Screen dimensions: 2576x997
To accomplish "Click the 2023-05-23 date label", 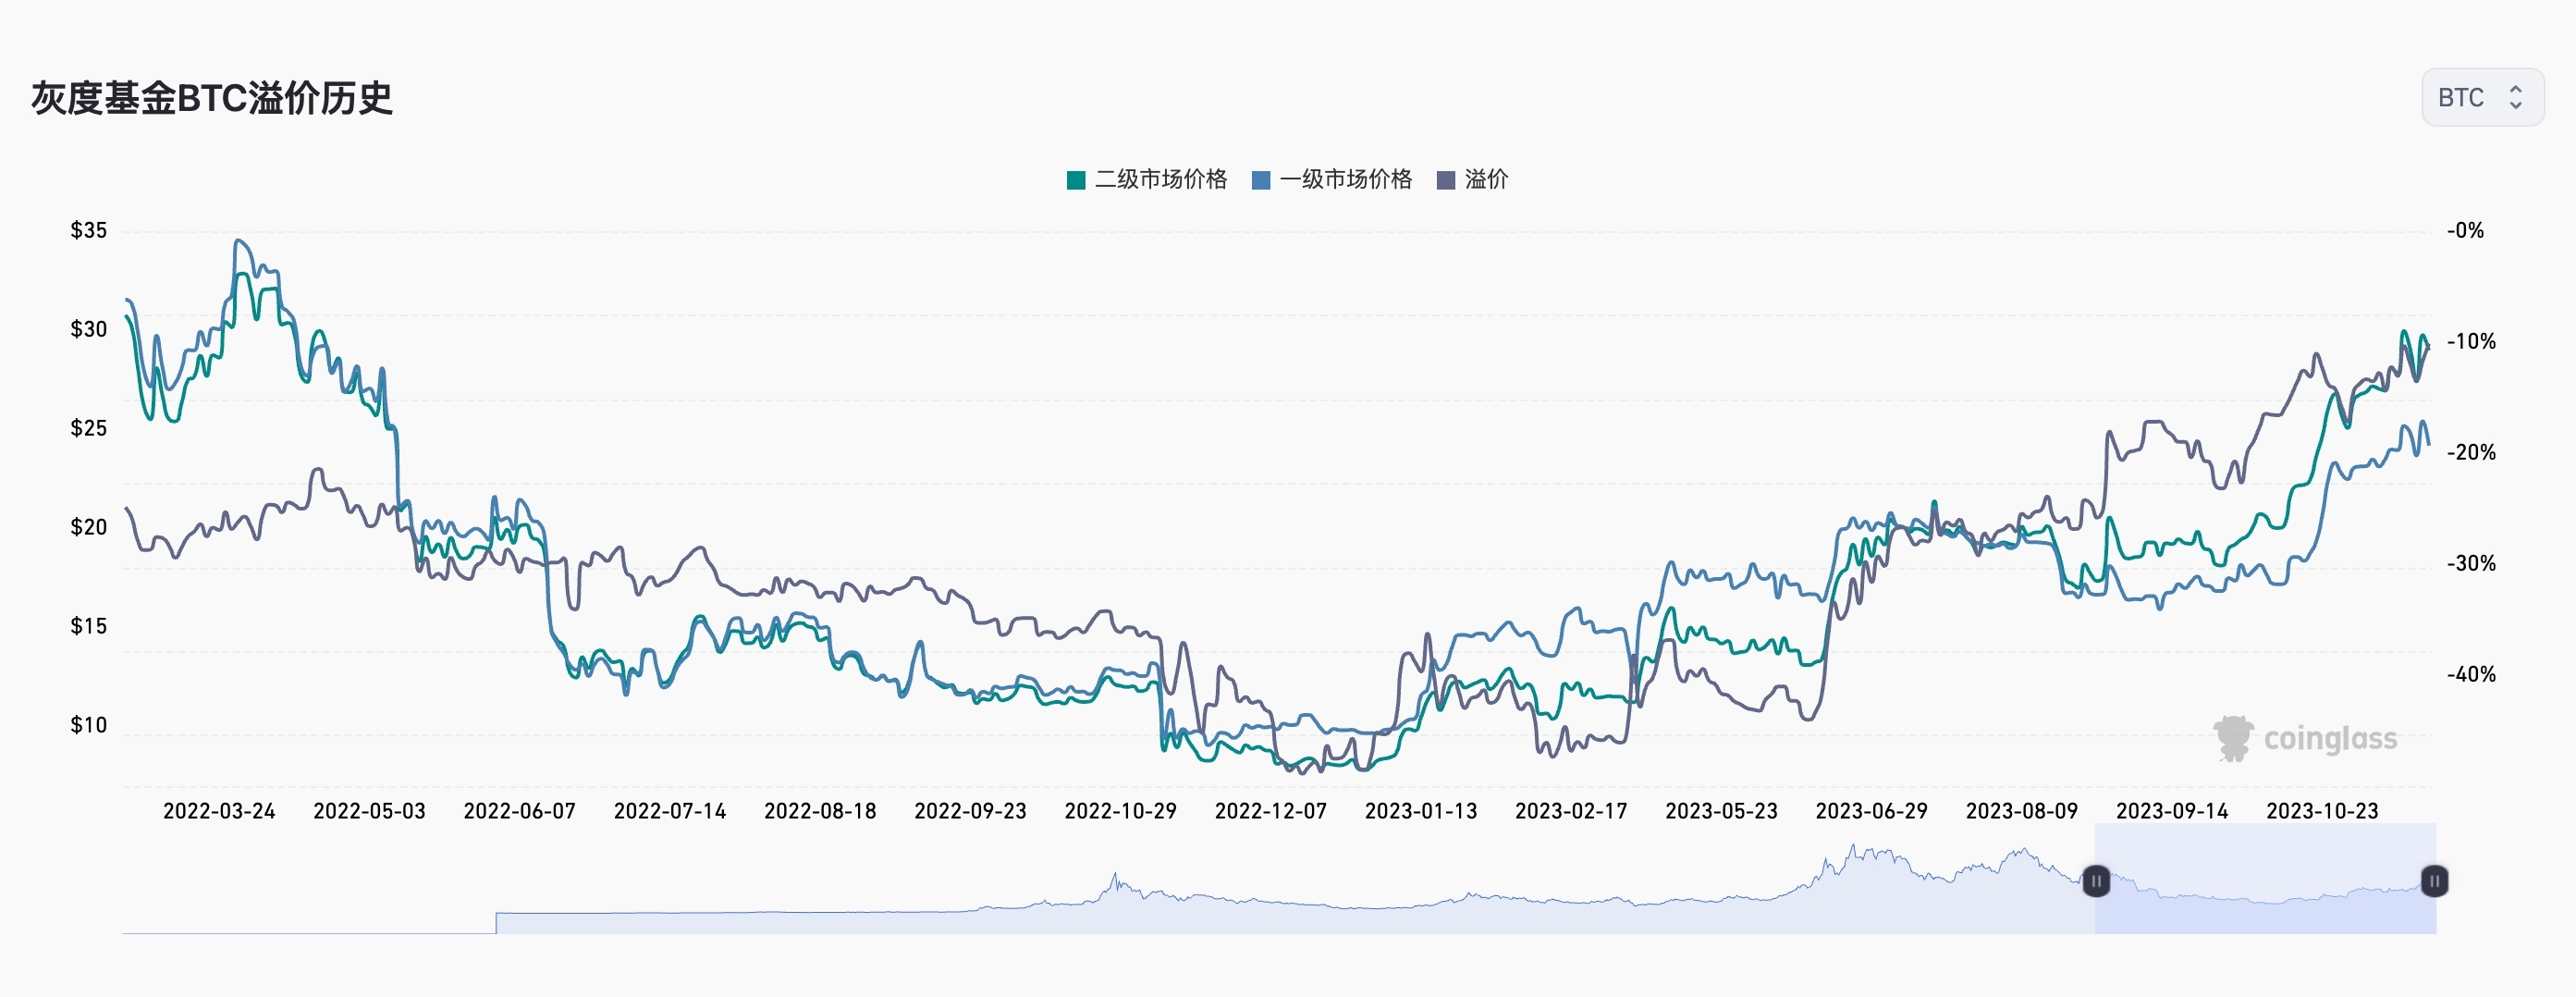I will click(1721, 811).
